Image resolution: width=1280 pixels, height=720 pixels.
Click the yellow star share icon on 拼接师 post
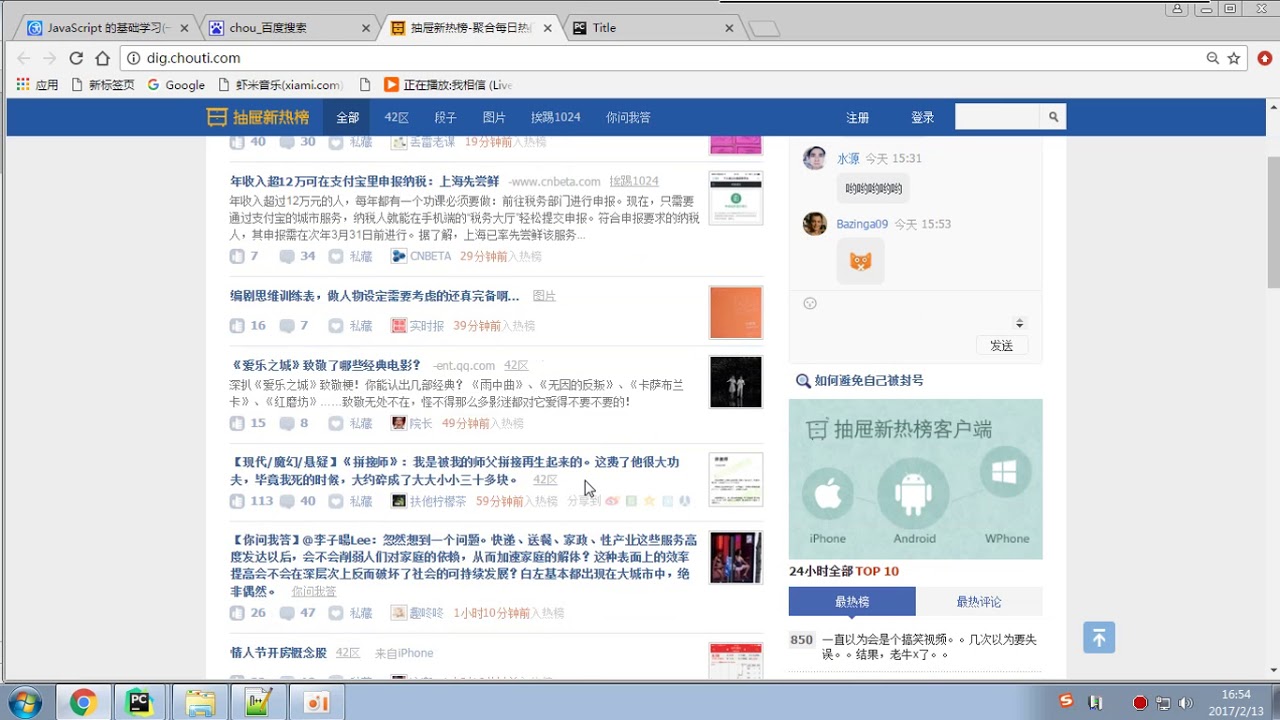(x=649, y=501)
